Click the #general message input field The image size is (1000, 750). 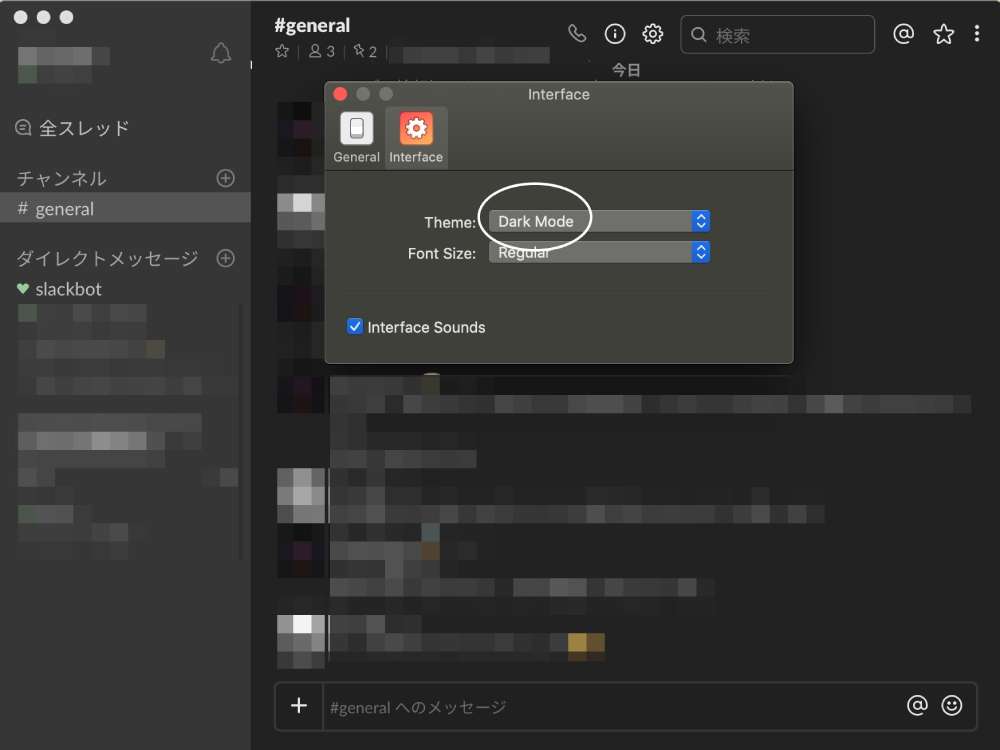coord(612,707)
